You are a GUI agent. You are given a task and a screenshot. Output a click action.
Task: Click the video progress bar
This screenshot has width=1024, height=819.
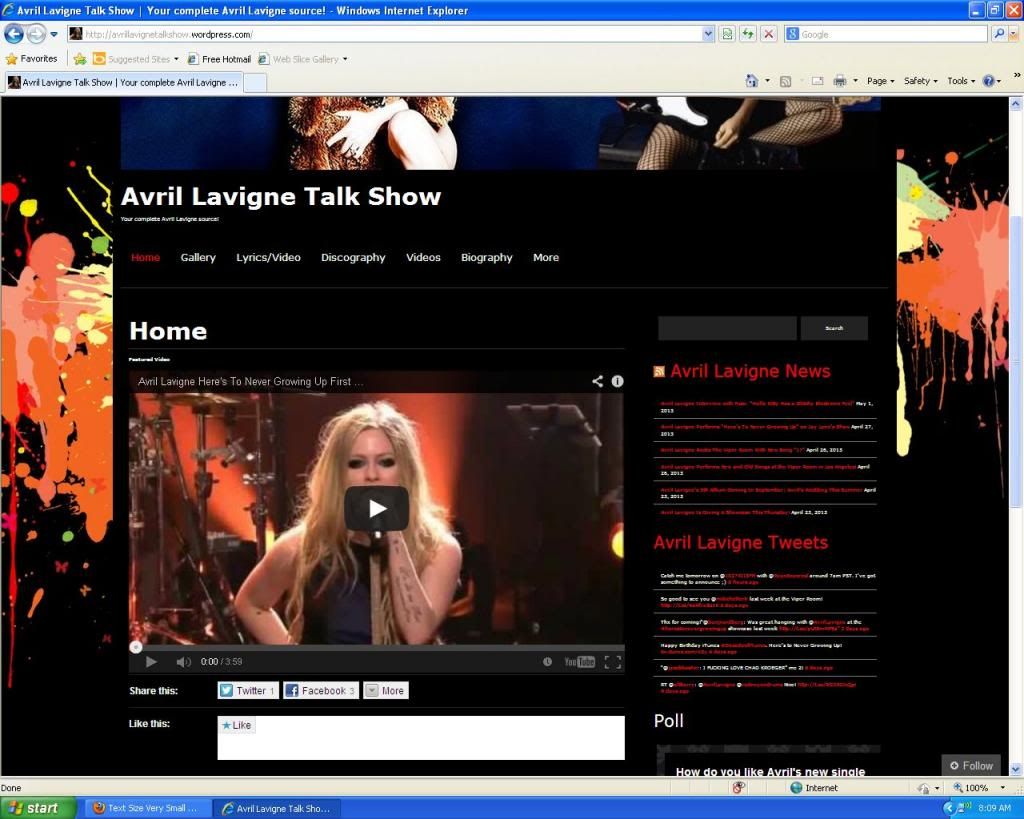point(376,646)
